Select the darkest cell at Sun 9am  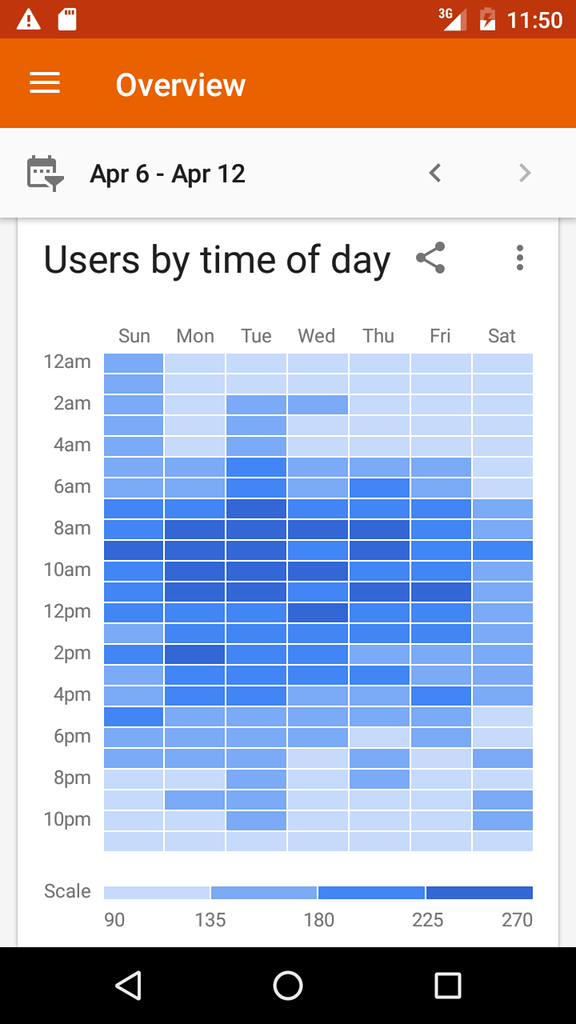point(134,548)
